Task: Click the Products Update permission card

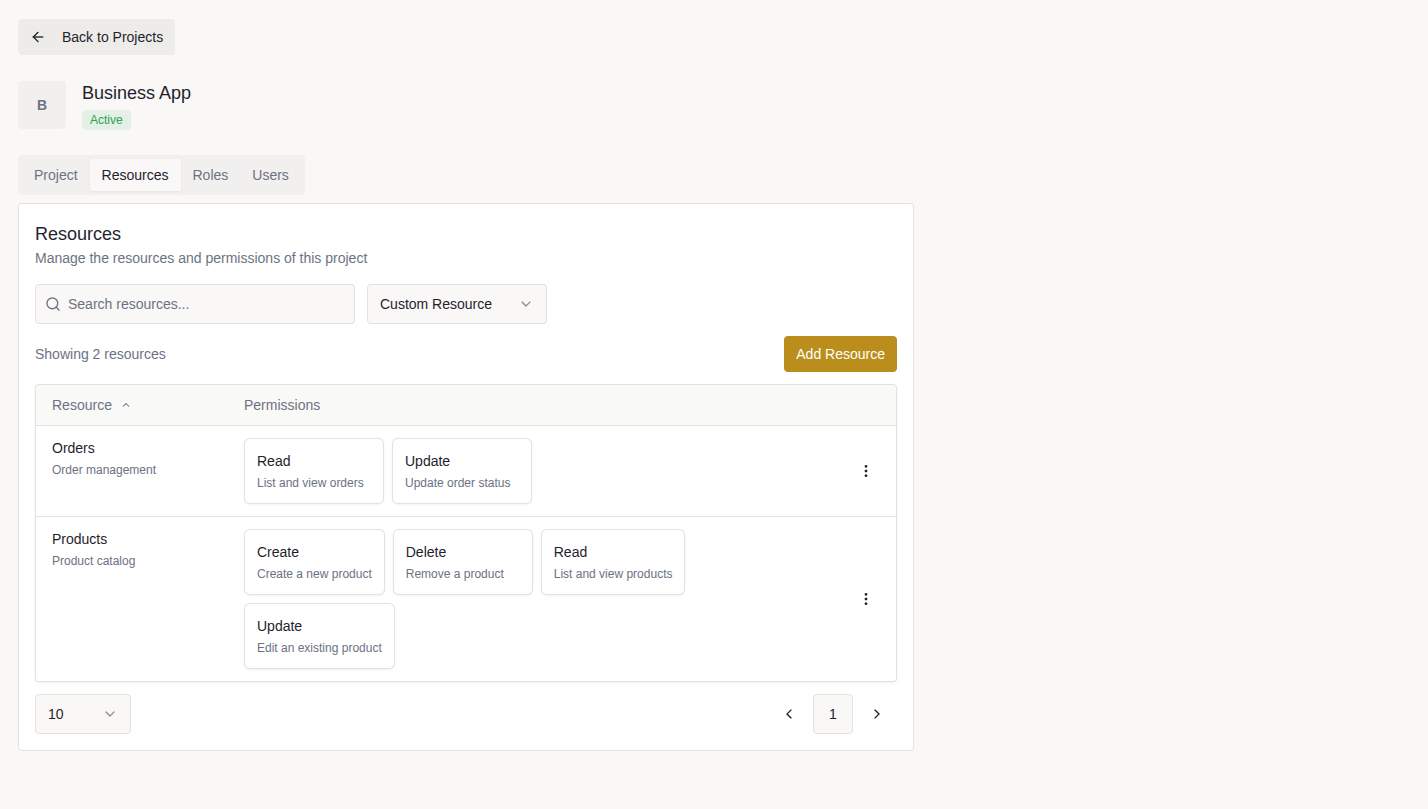Action: click(319, 636)
